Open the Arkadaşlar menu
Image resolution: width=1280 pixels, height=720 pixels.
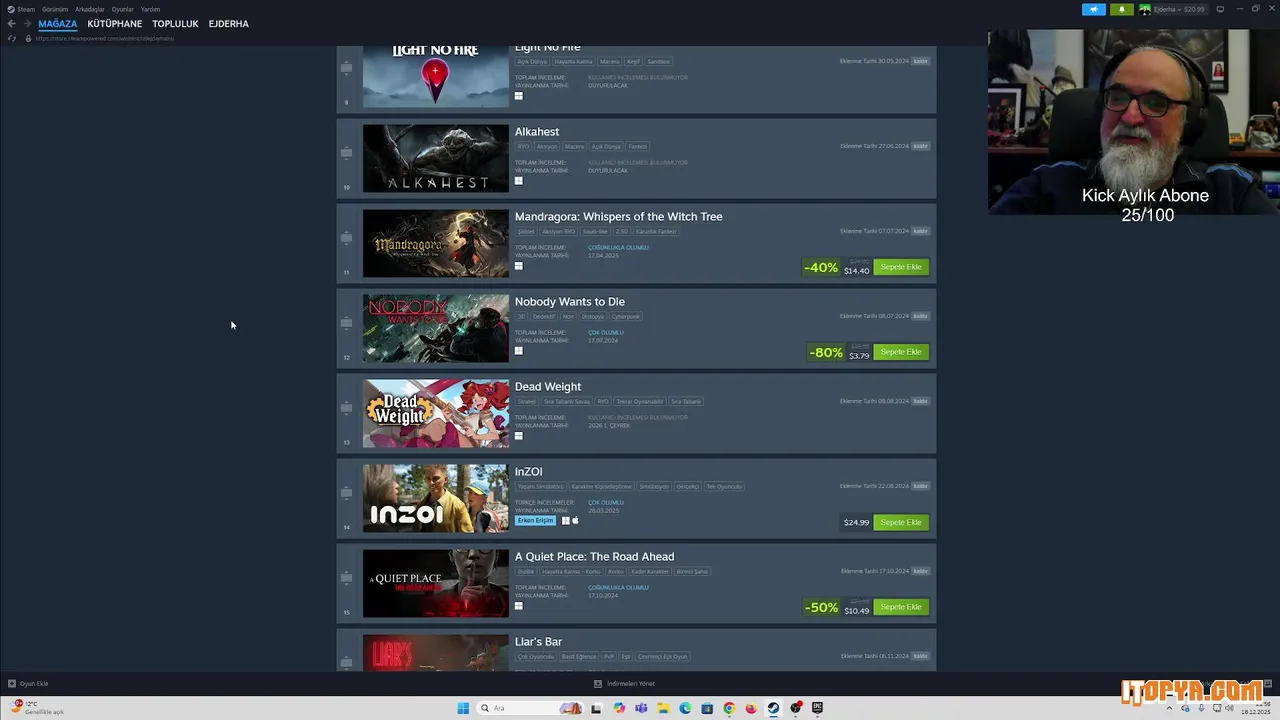pyautogui.click(x=90, y=9)
